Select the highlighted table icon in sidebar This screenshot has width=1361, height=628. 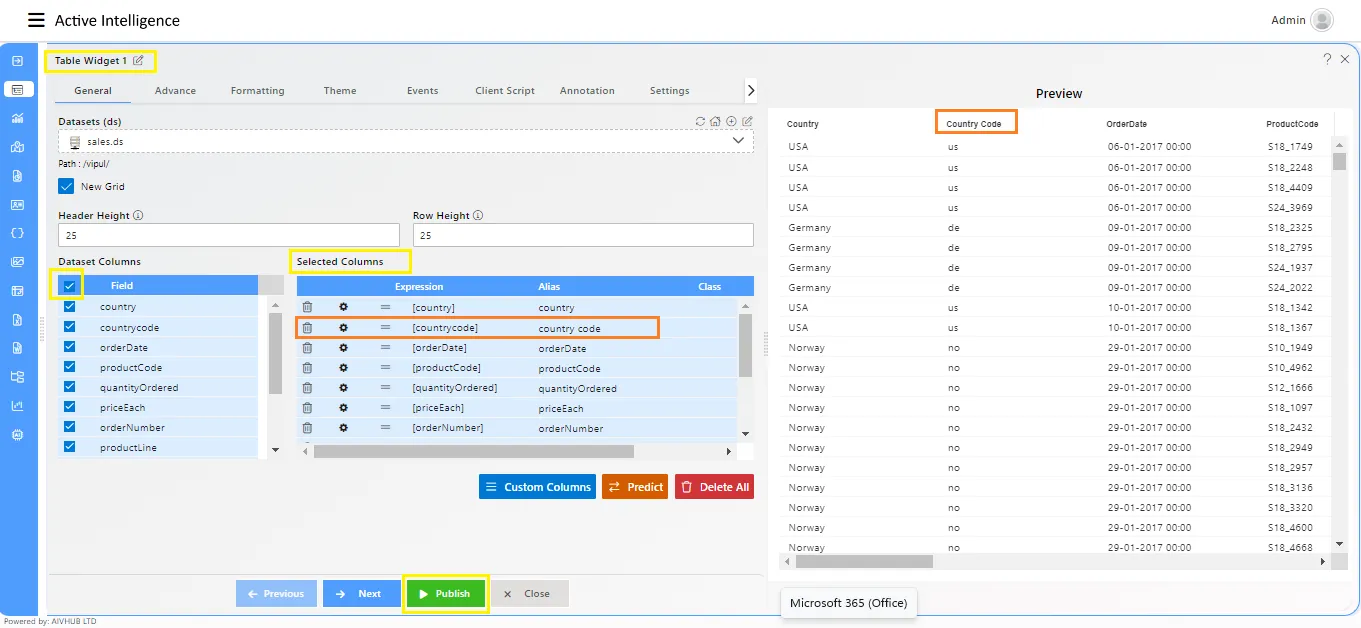[x=17, y=89]
